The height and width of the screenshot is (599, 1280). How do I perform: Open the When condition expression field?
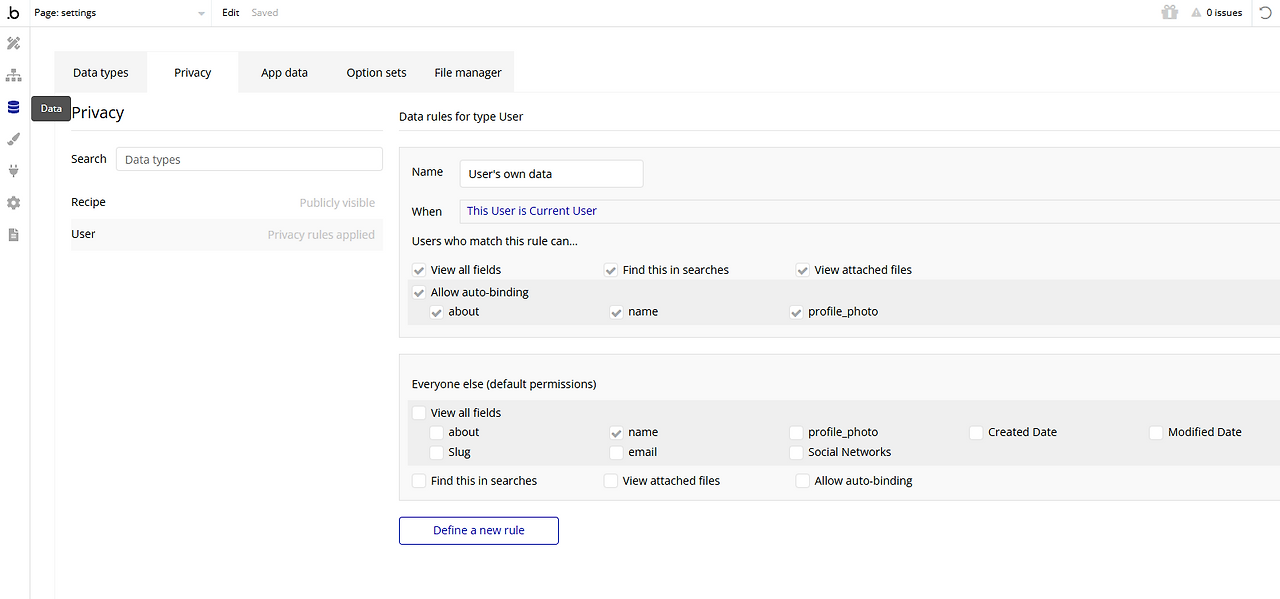(x=870, y=211)
